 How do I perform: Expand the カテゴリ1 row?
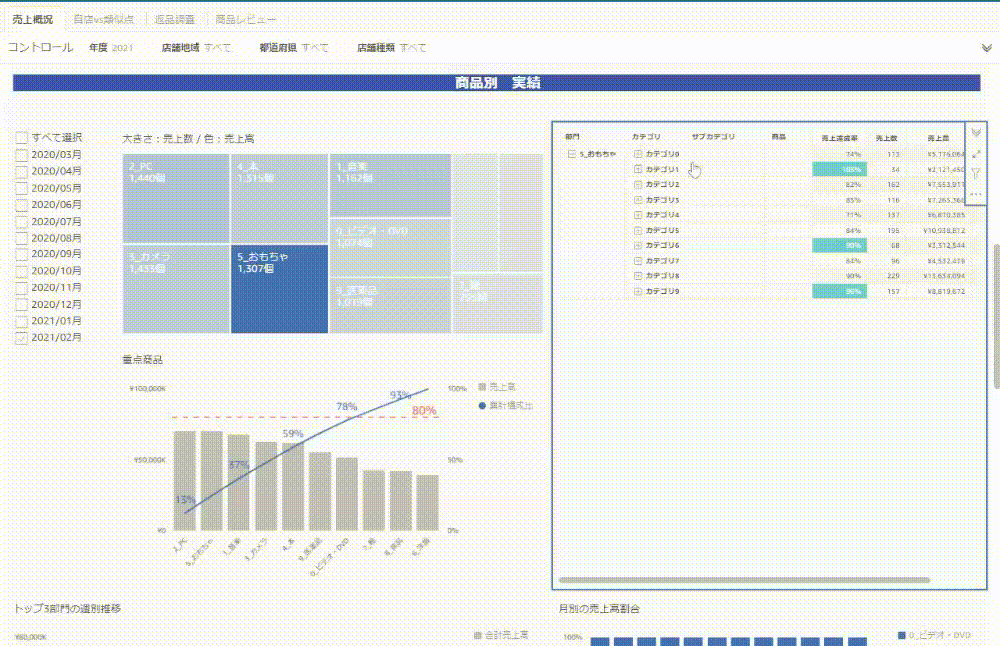pos(638,169)
